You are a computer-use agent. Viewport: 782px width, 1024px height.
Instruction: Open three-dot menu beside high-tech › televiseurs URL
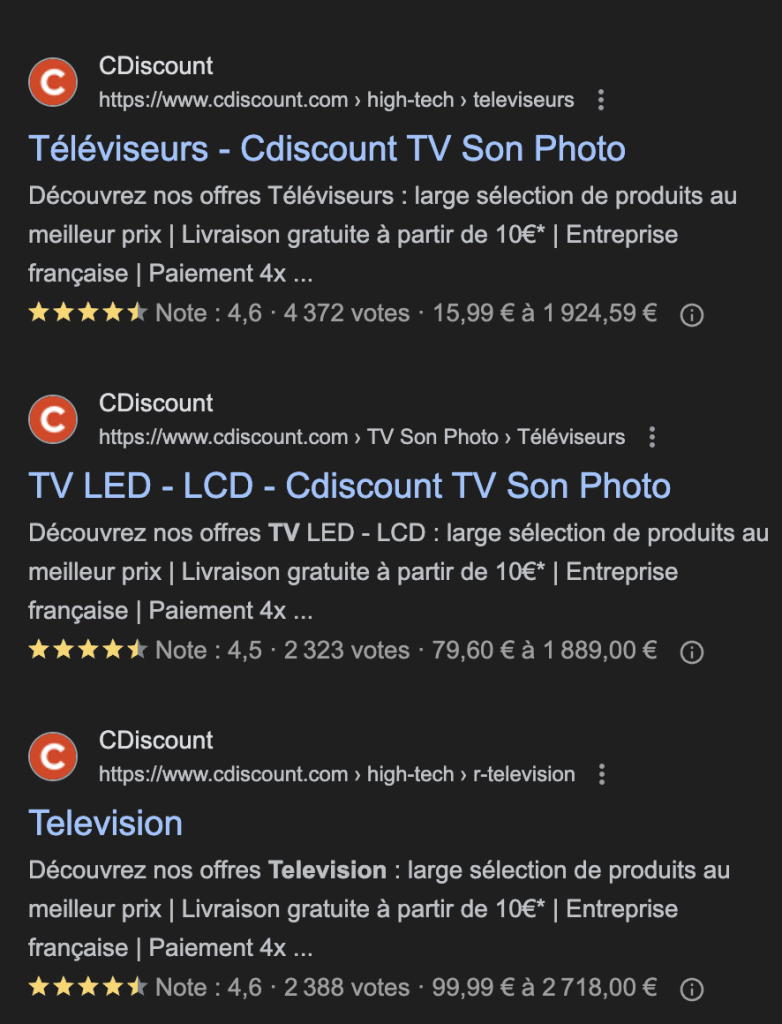(600, 100)
